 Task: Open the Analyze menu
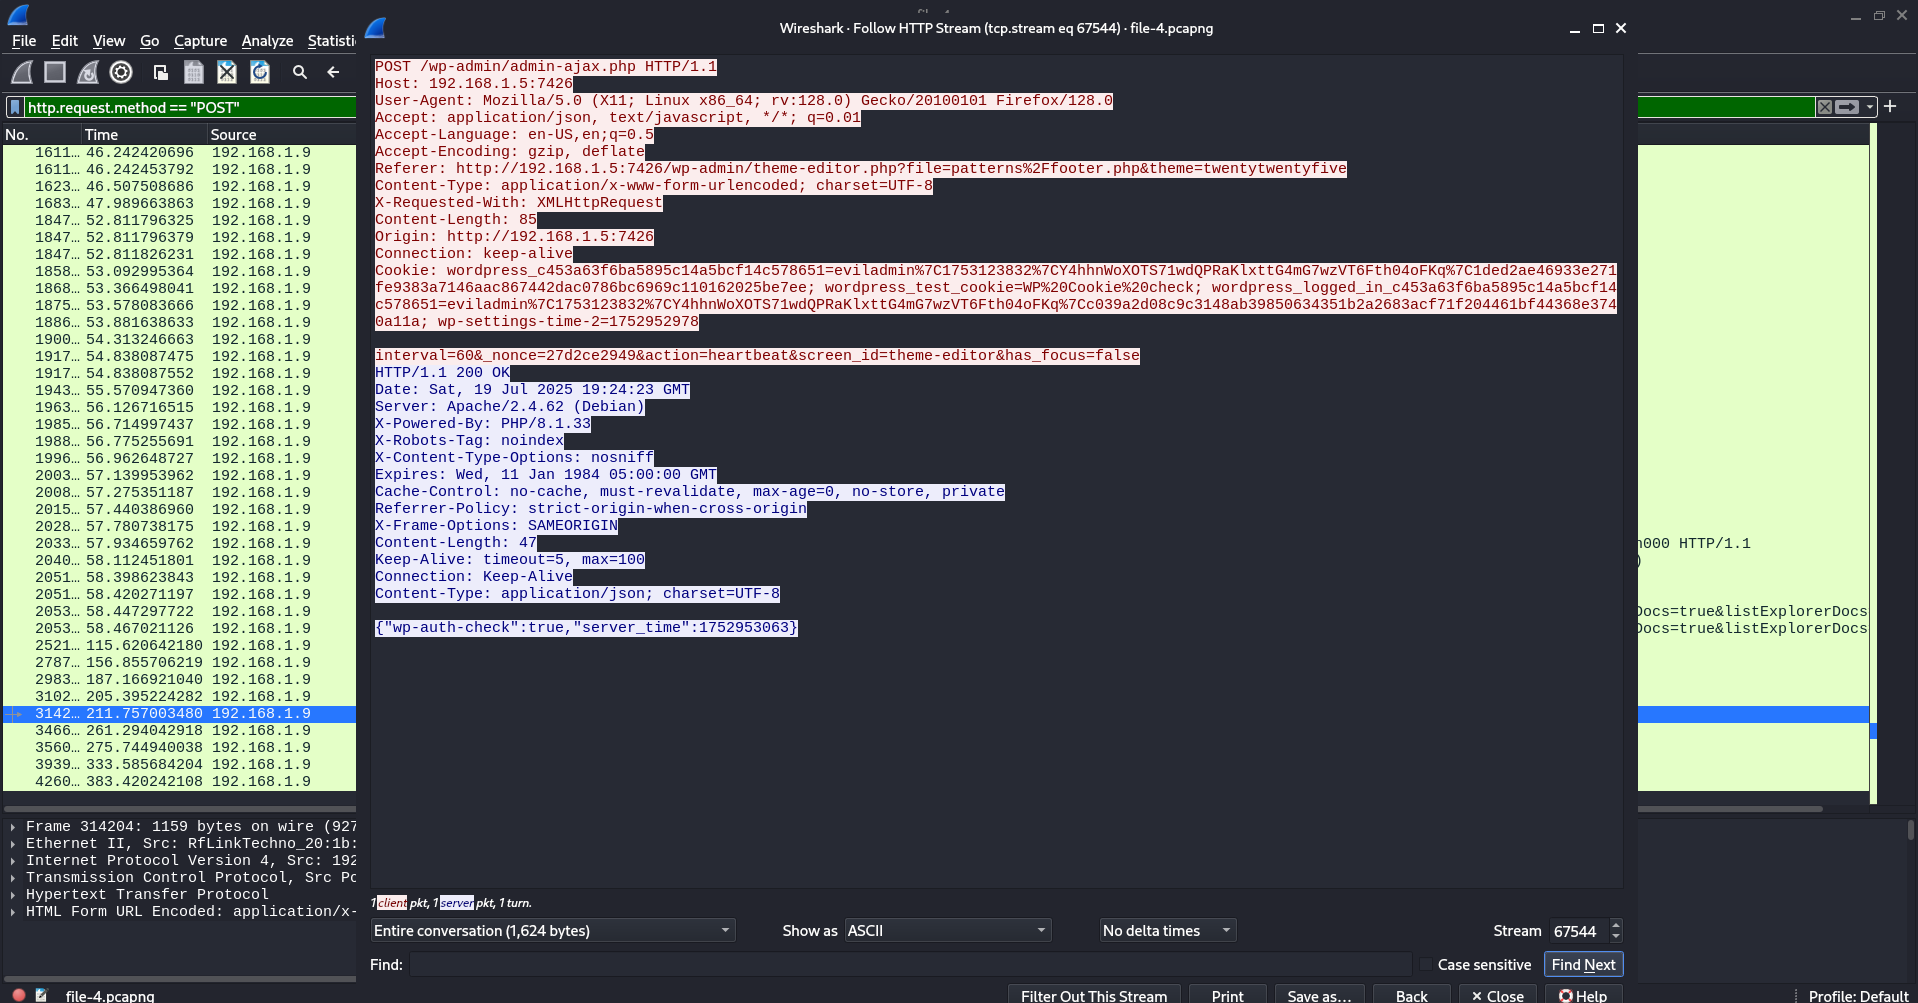267,41
